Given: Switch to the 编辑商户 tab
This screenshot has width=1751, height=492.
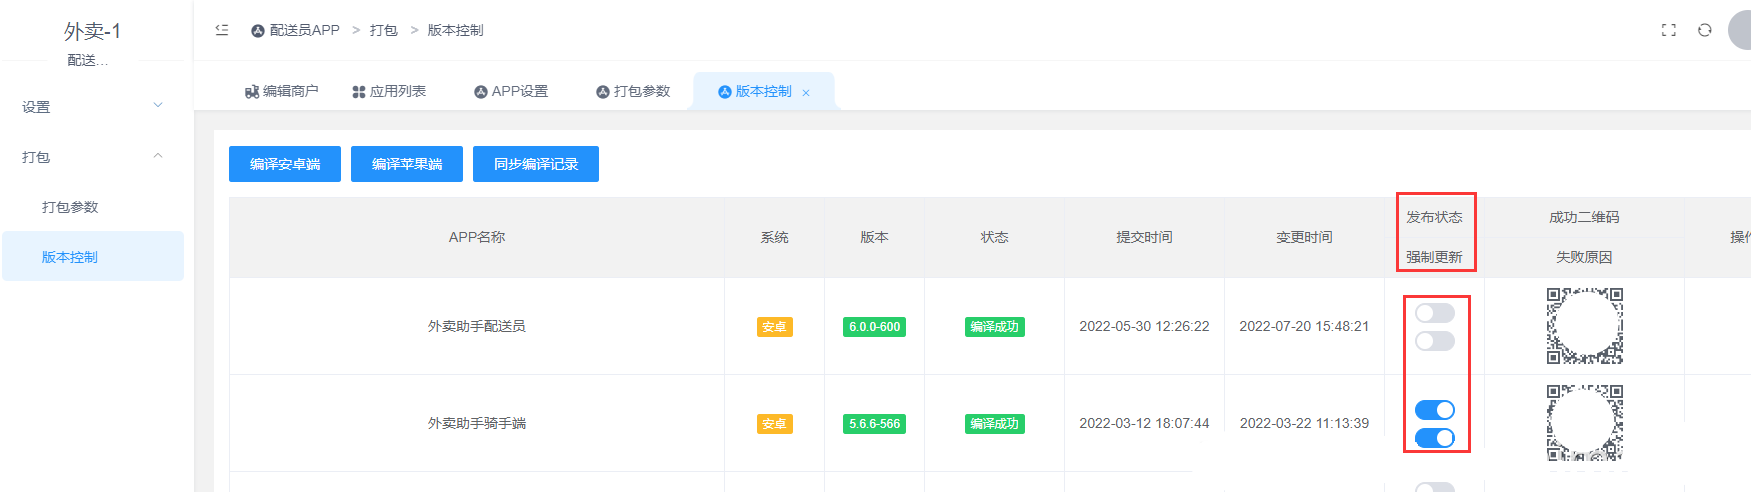Looking at the screenshot, I should pyautogui.click(x=282, y=91).
